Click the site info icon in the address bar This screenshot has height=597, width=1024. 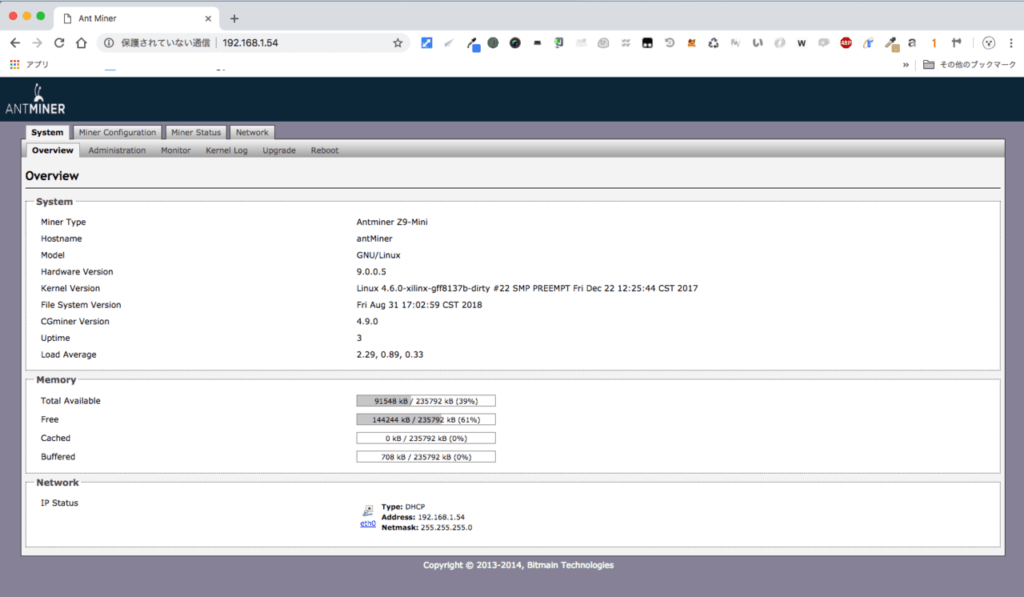tap(109, 43)
